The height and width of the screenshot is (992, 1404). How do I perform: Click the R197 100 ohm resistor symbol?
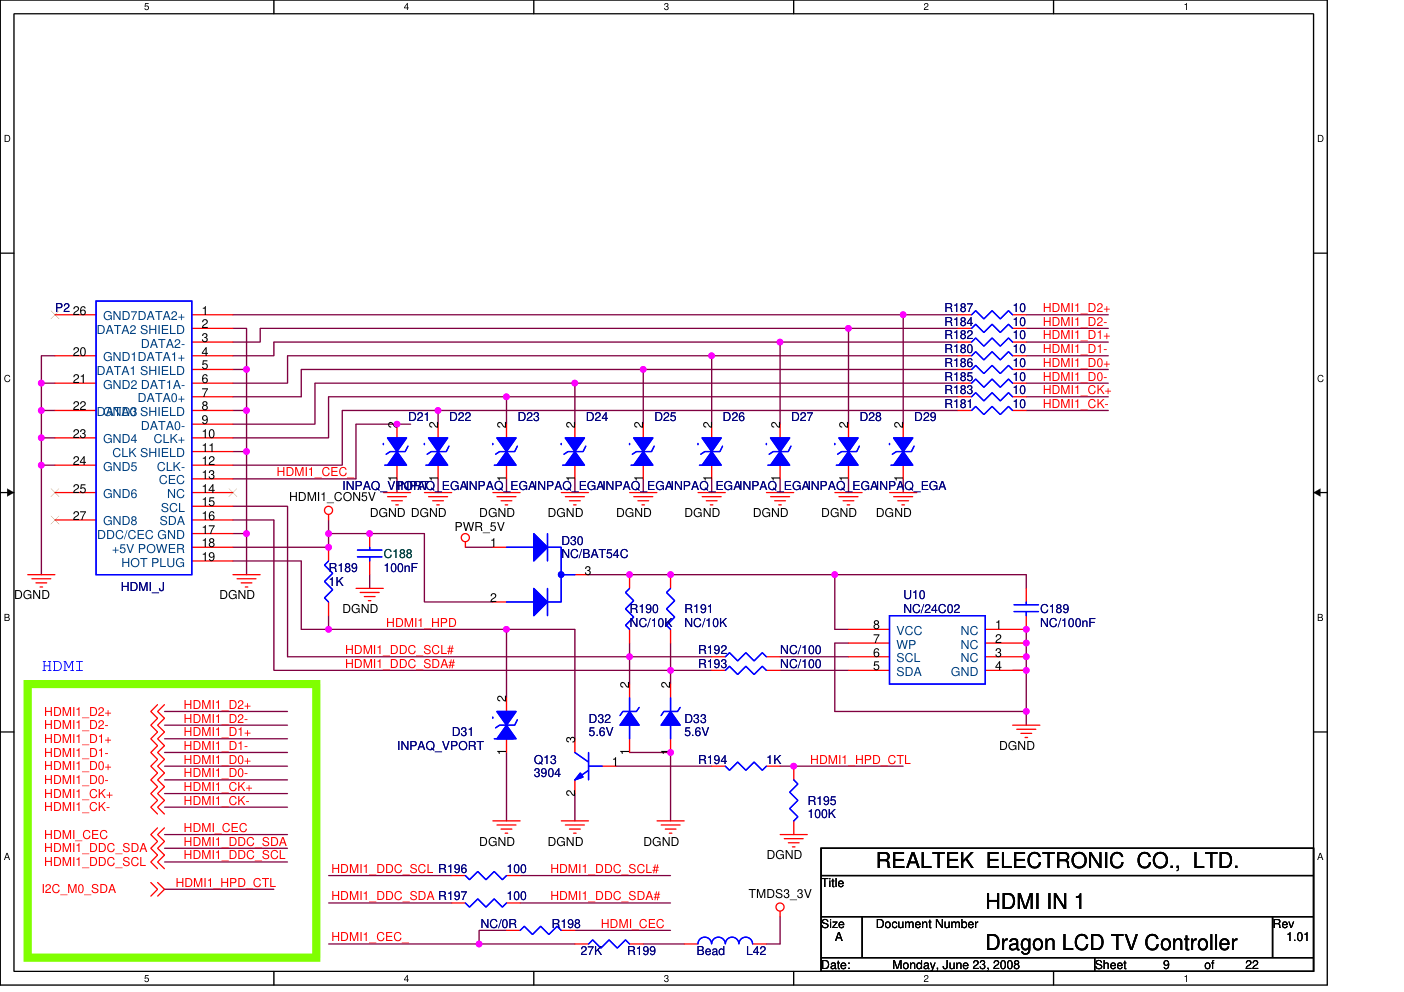click(x=486, y=903)
